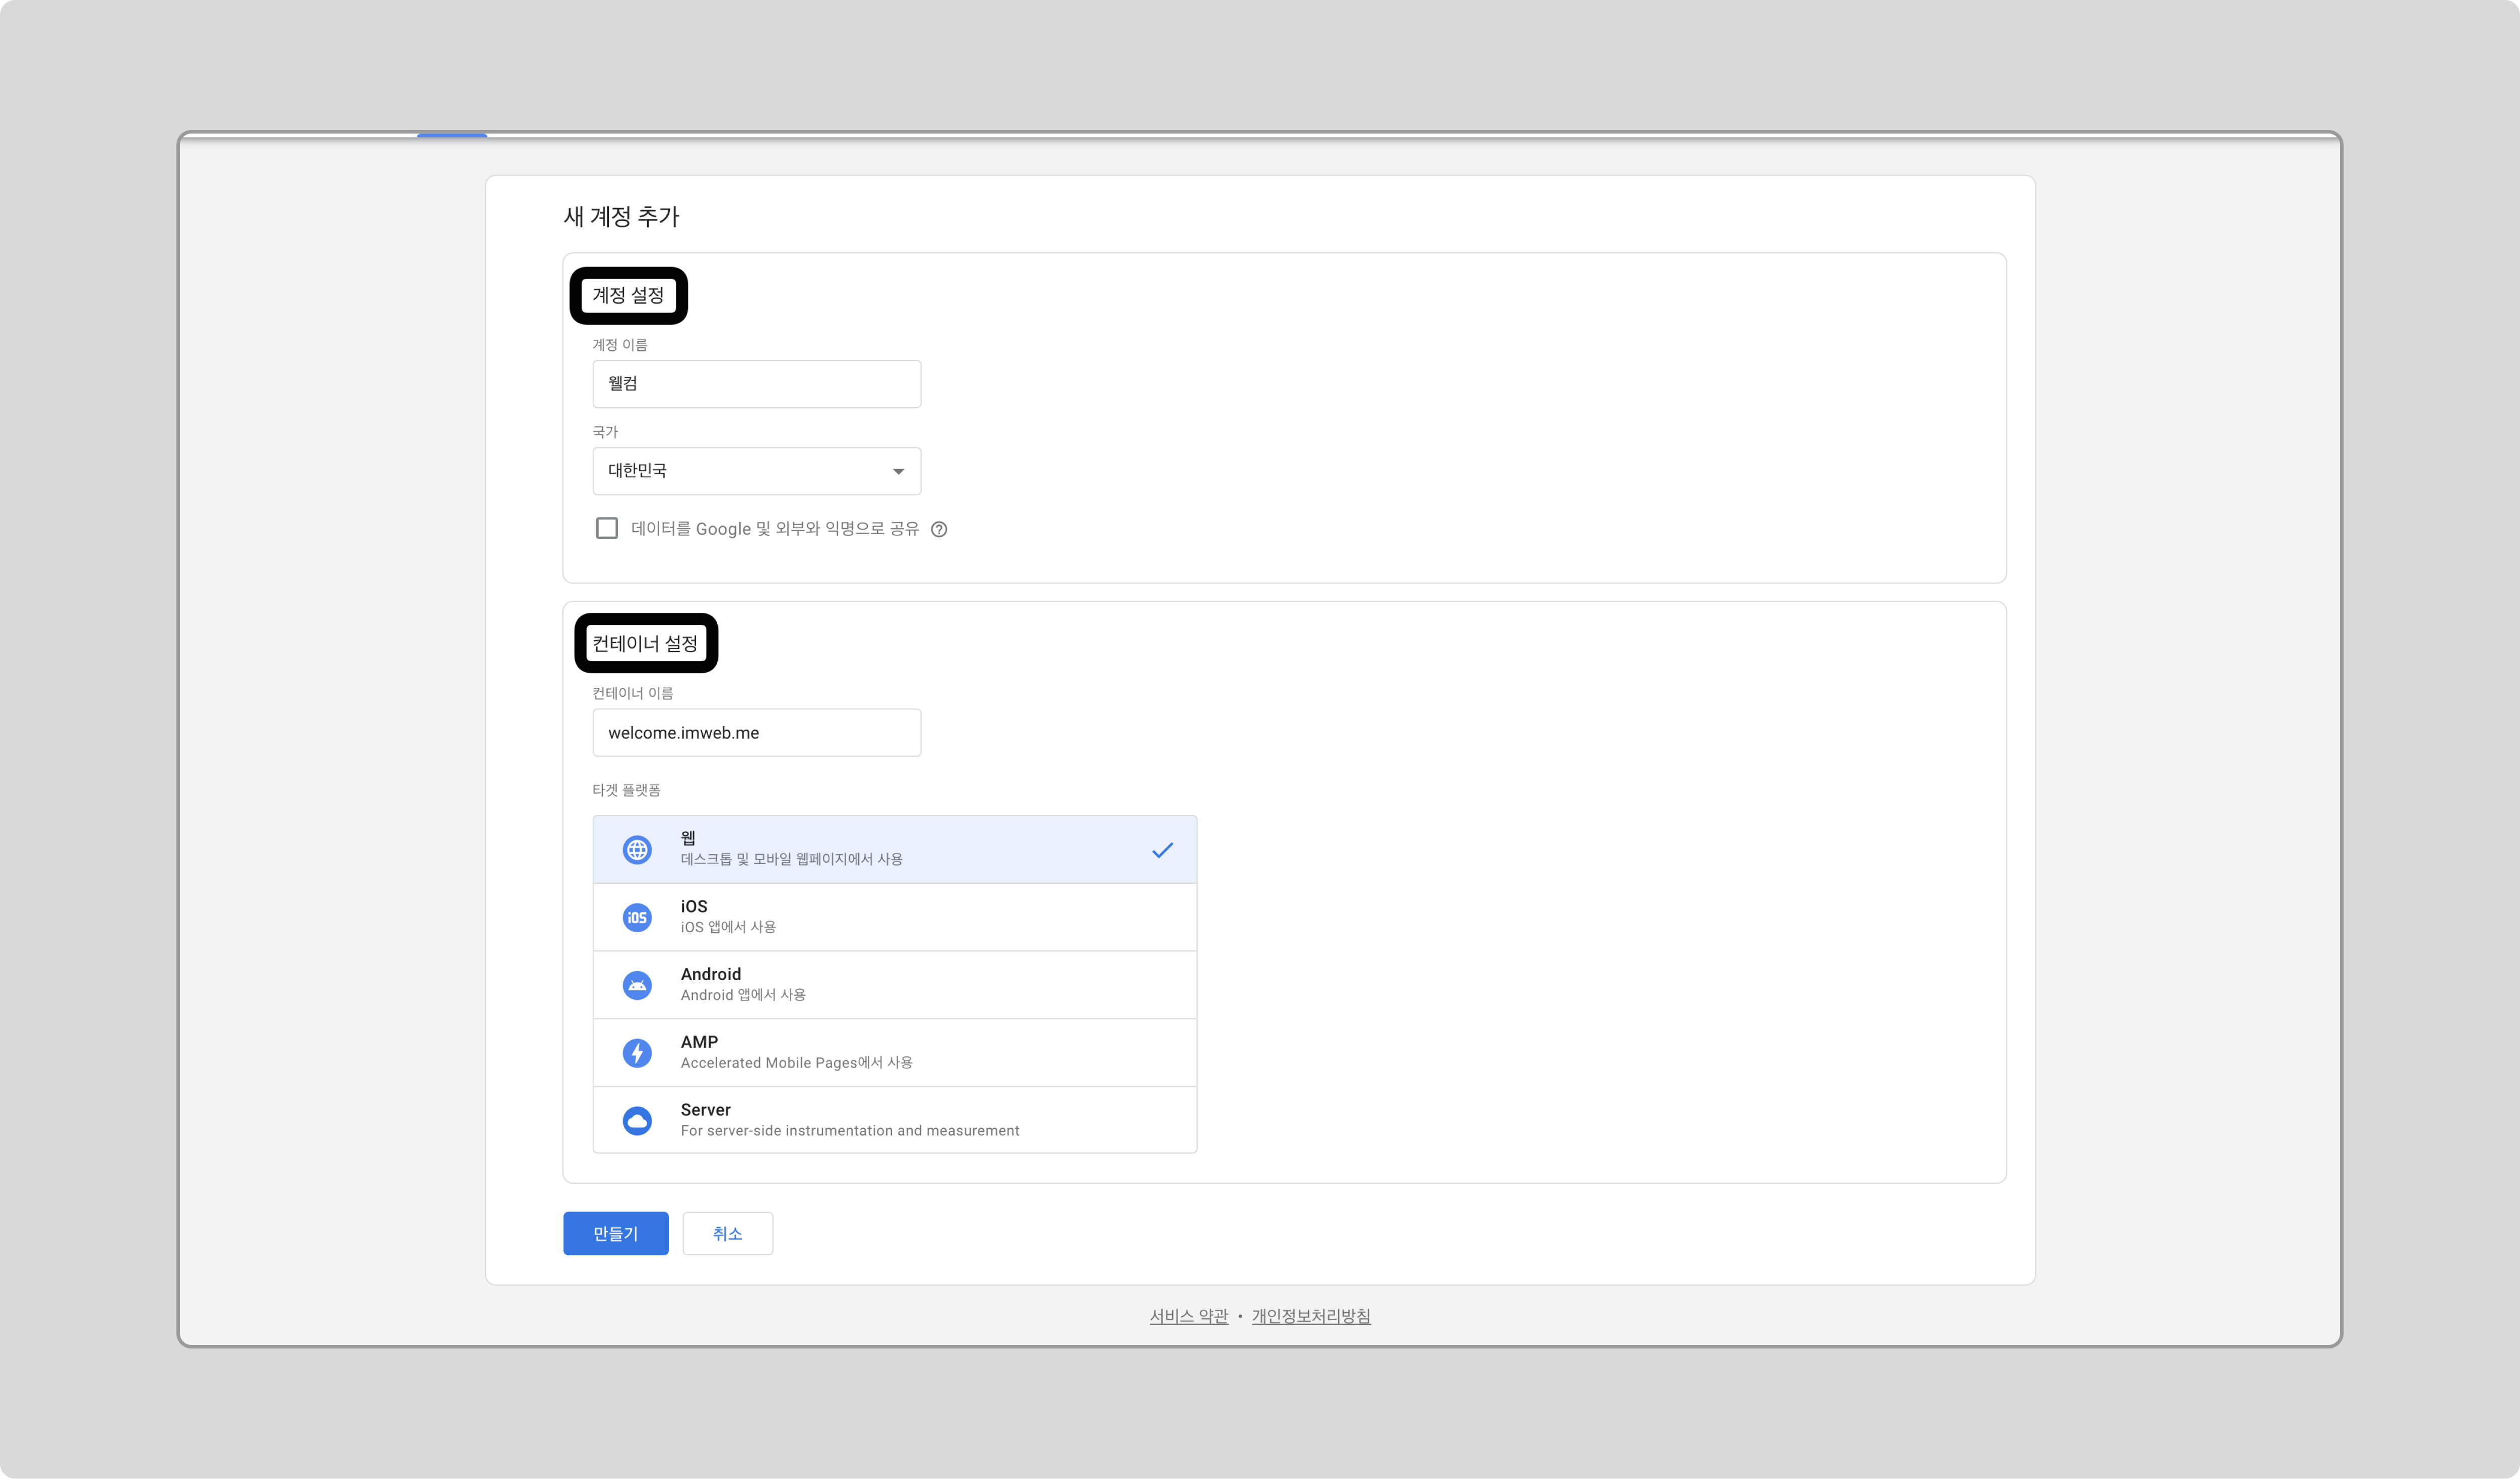Select the 웹 target platform option
Image resolution: width=2520 pixels, height=1479 pixels.
coord(895,849)
